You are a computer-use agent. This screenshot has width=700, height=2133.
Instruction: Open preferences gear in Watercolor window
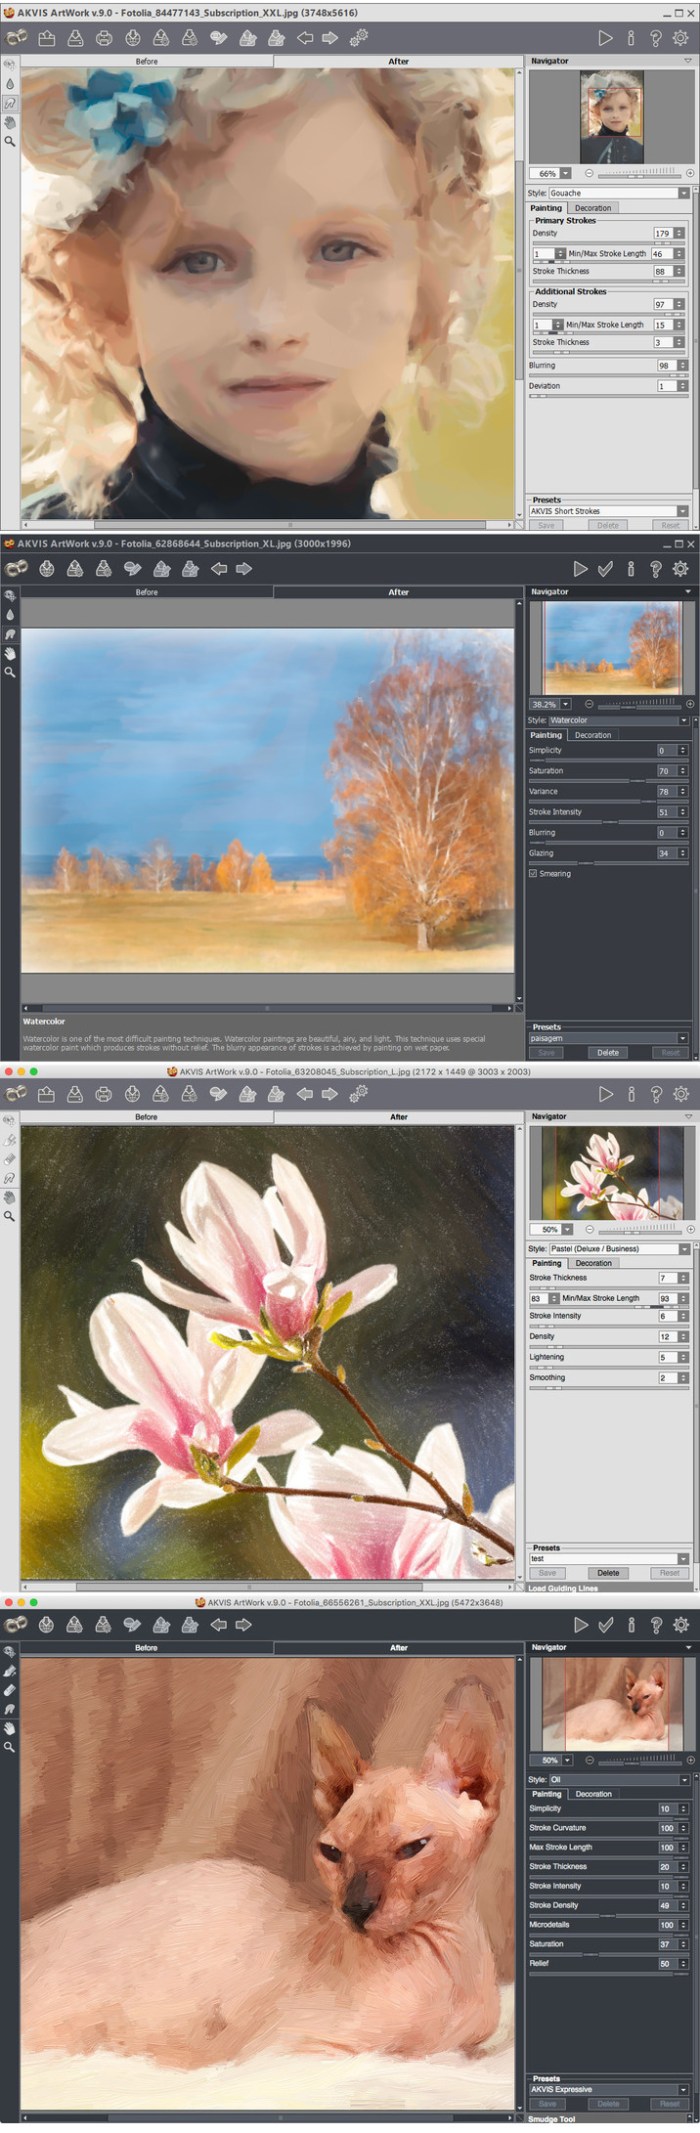click(681, 568)
